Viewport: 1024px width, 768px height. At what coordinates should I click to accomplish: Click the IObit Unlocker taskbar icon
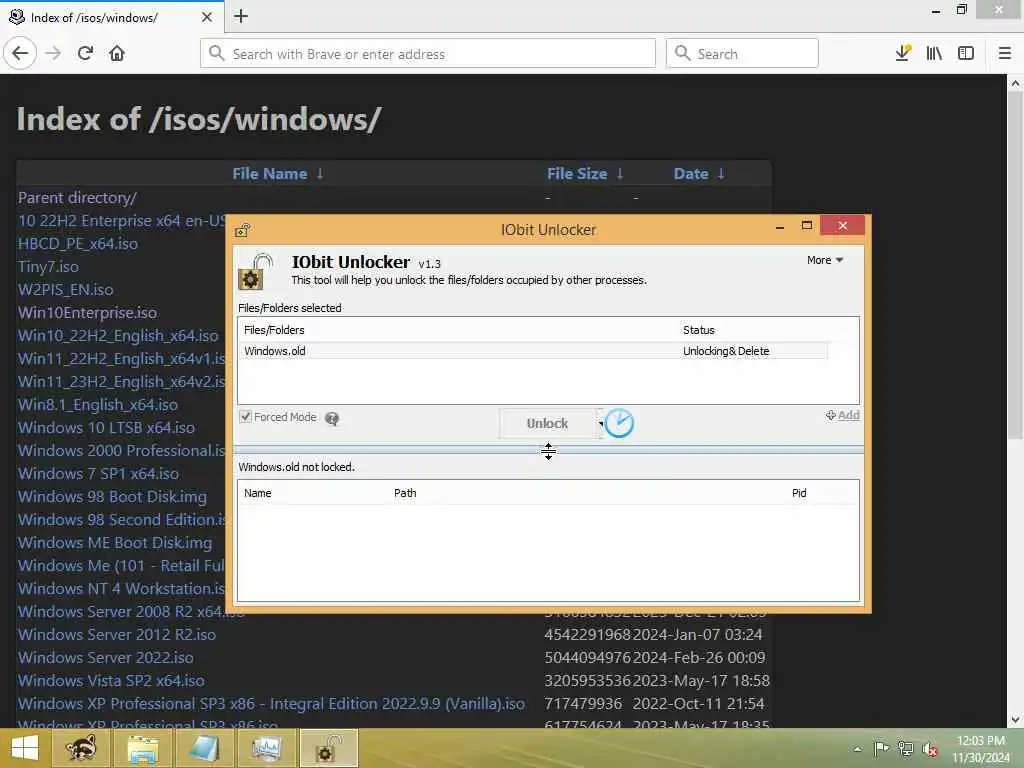[x=328, y=748]
